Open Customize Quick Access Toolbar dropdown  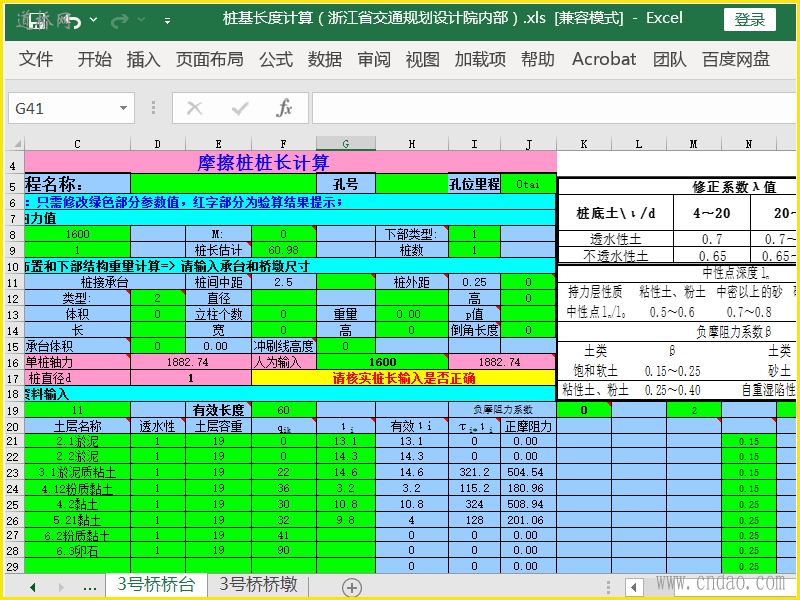[x=167, y=21]
